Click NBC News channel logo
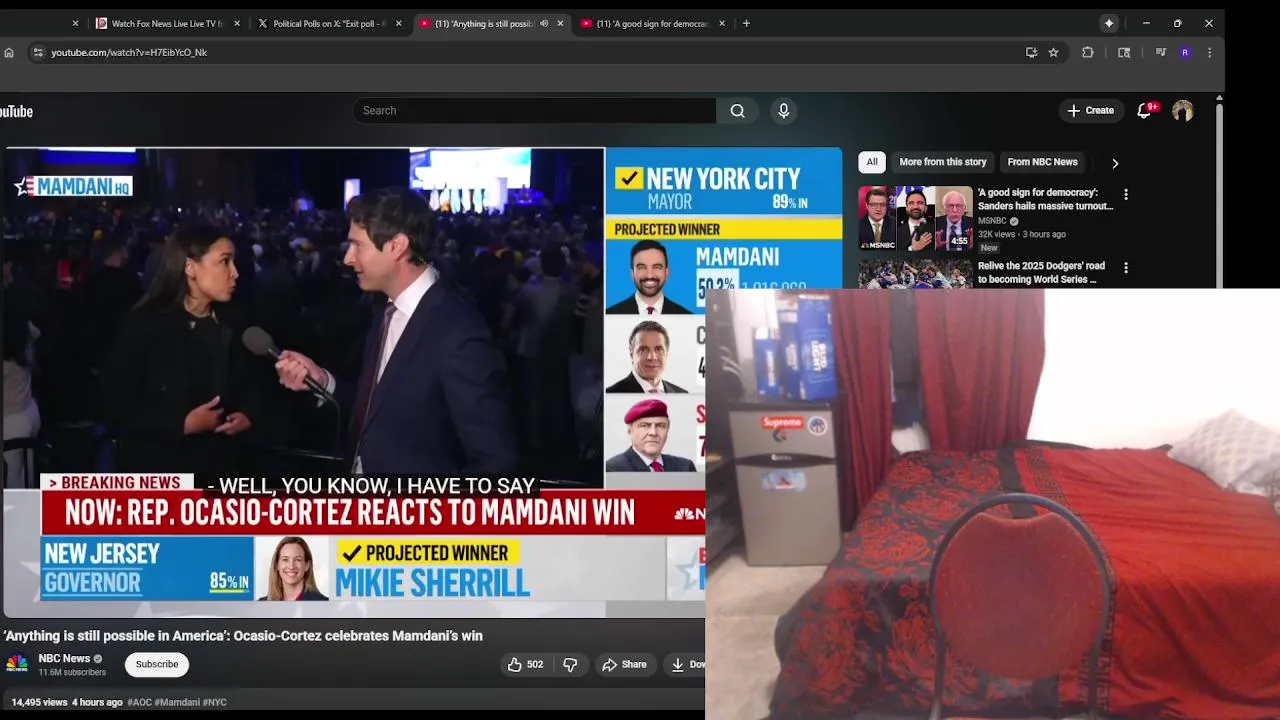 pyautogui.click(x=16, y=664)
